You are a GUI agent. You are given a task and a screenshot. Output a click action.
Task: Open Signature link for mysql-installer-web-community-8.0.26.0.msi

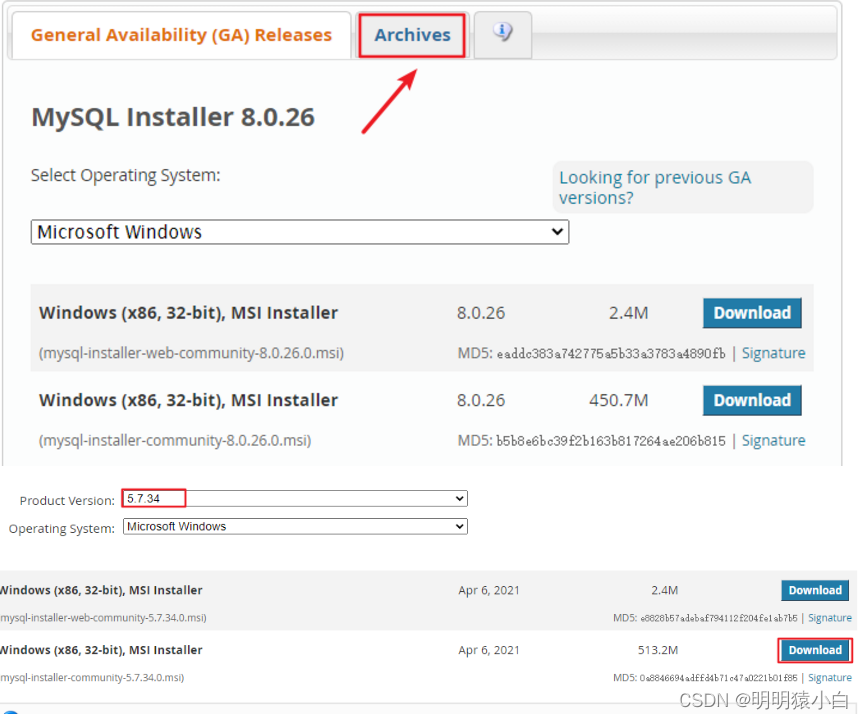coord(773,353)
